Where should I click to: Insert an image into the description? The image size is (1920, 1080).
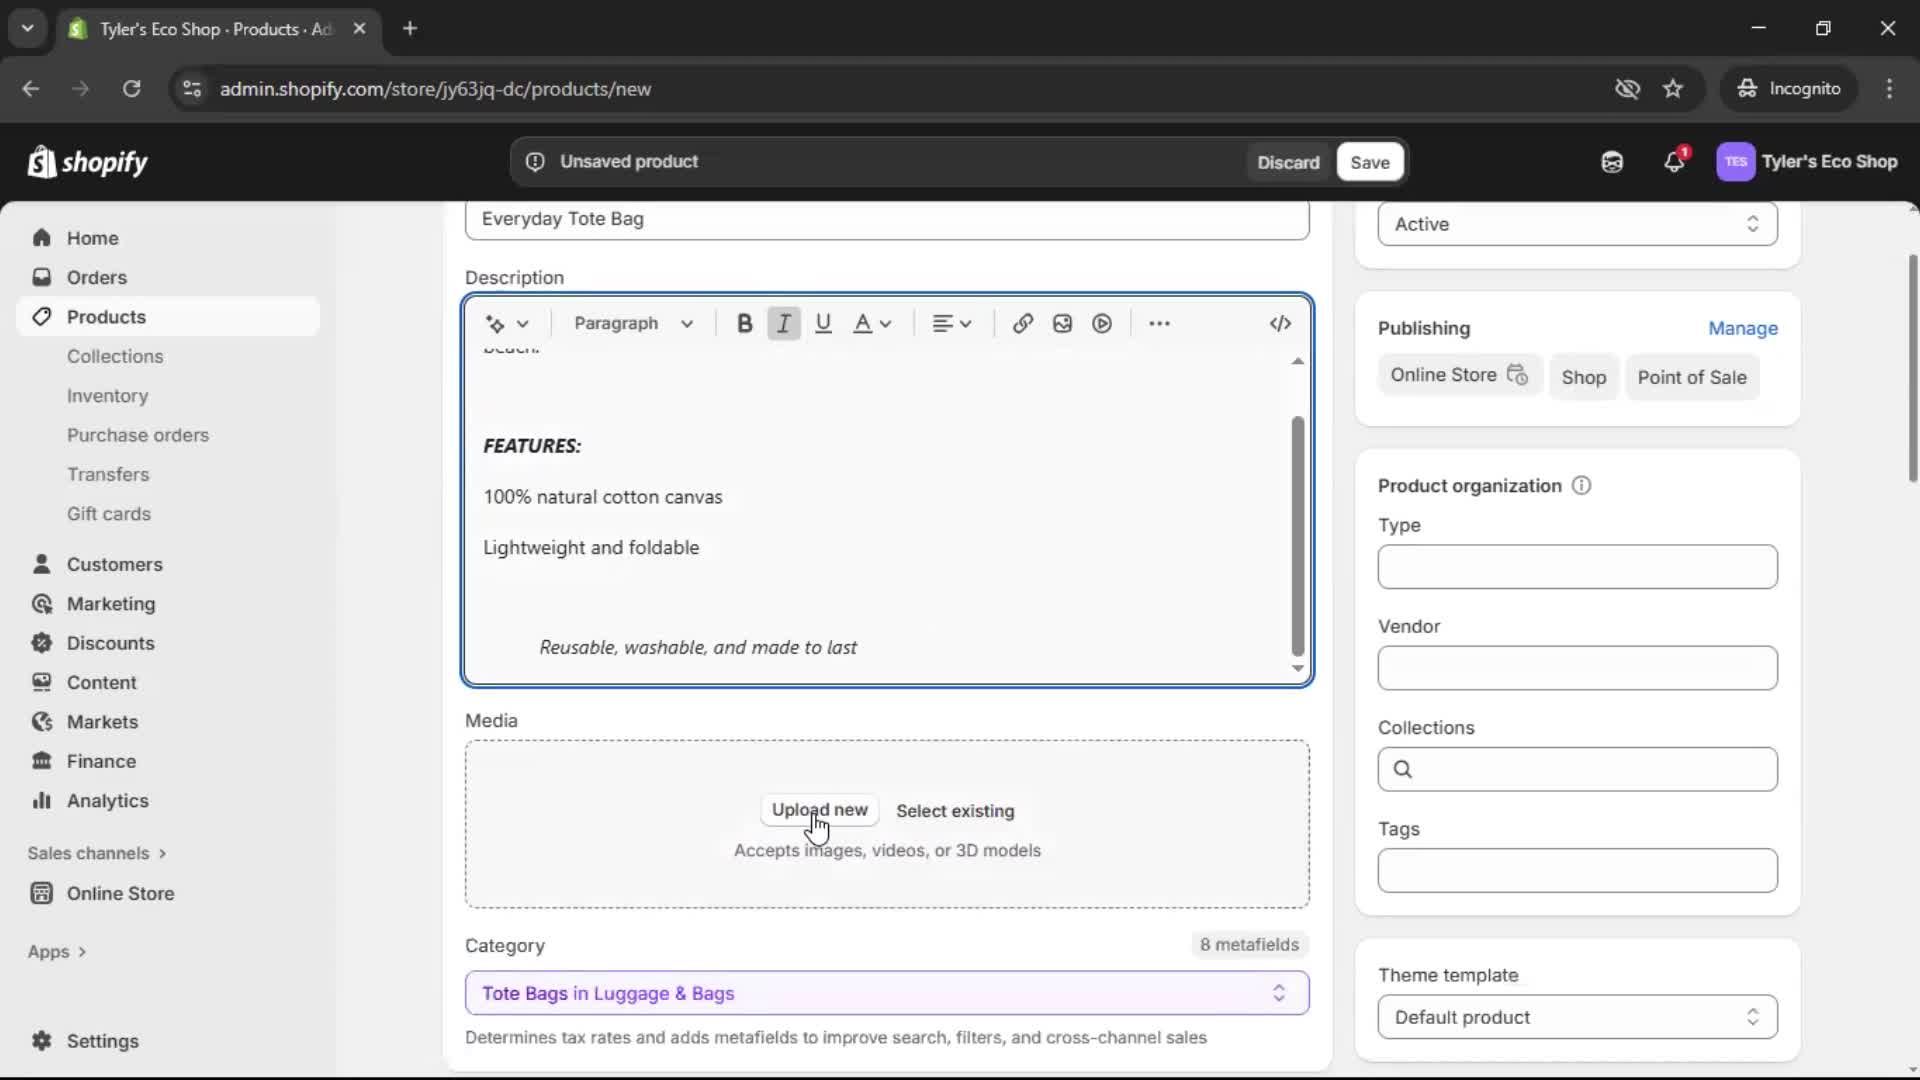1061,323
